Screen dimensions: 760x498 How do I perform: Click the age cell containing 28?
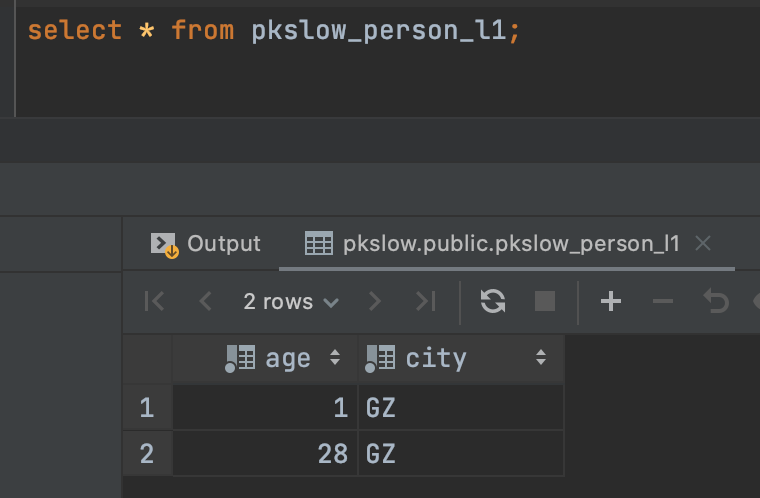(265, 453)
